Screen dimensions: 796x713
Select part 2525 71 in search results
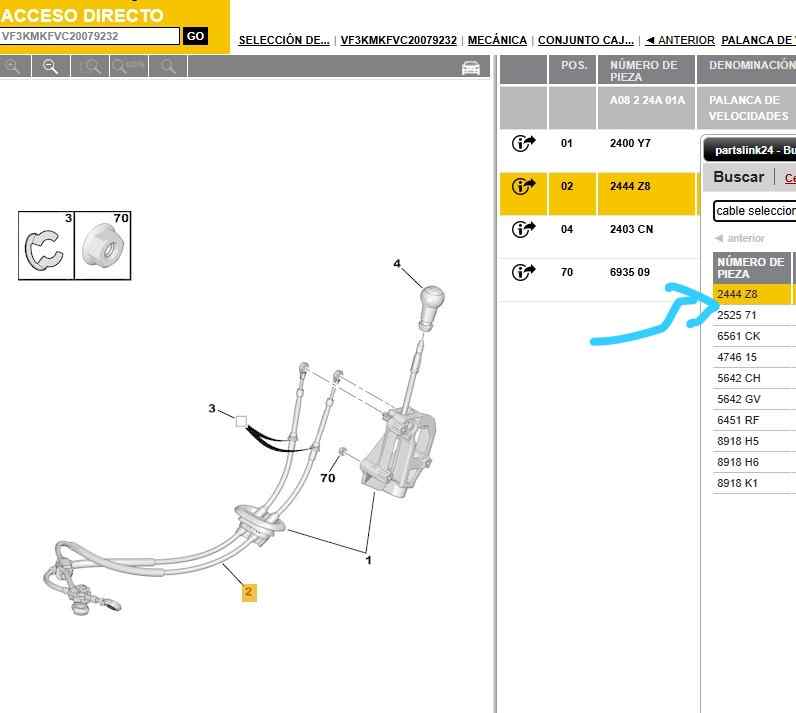(x=738, y=316)
